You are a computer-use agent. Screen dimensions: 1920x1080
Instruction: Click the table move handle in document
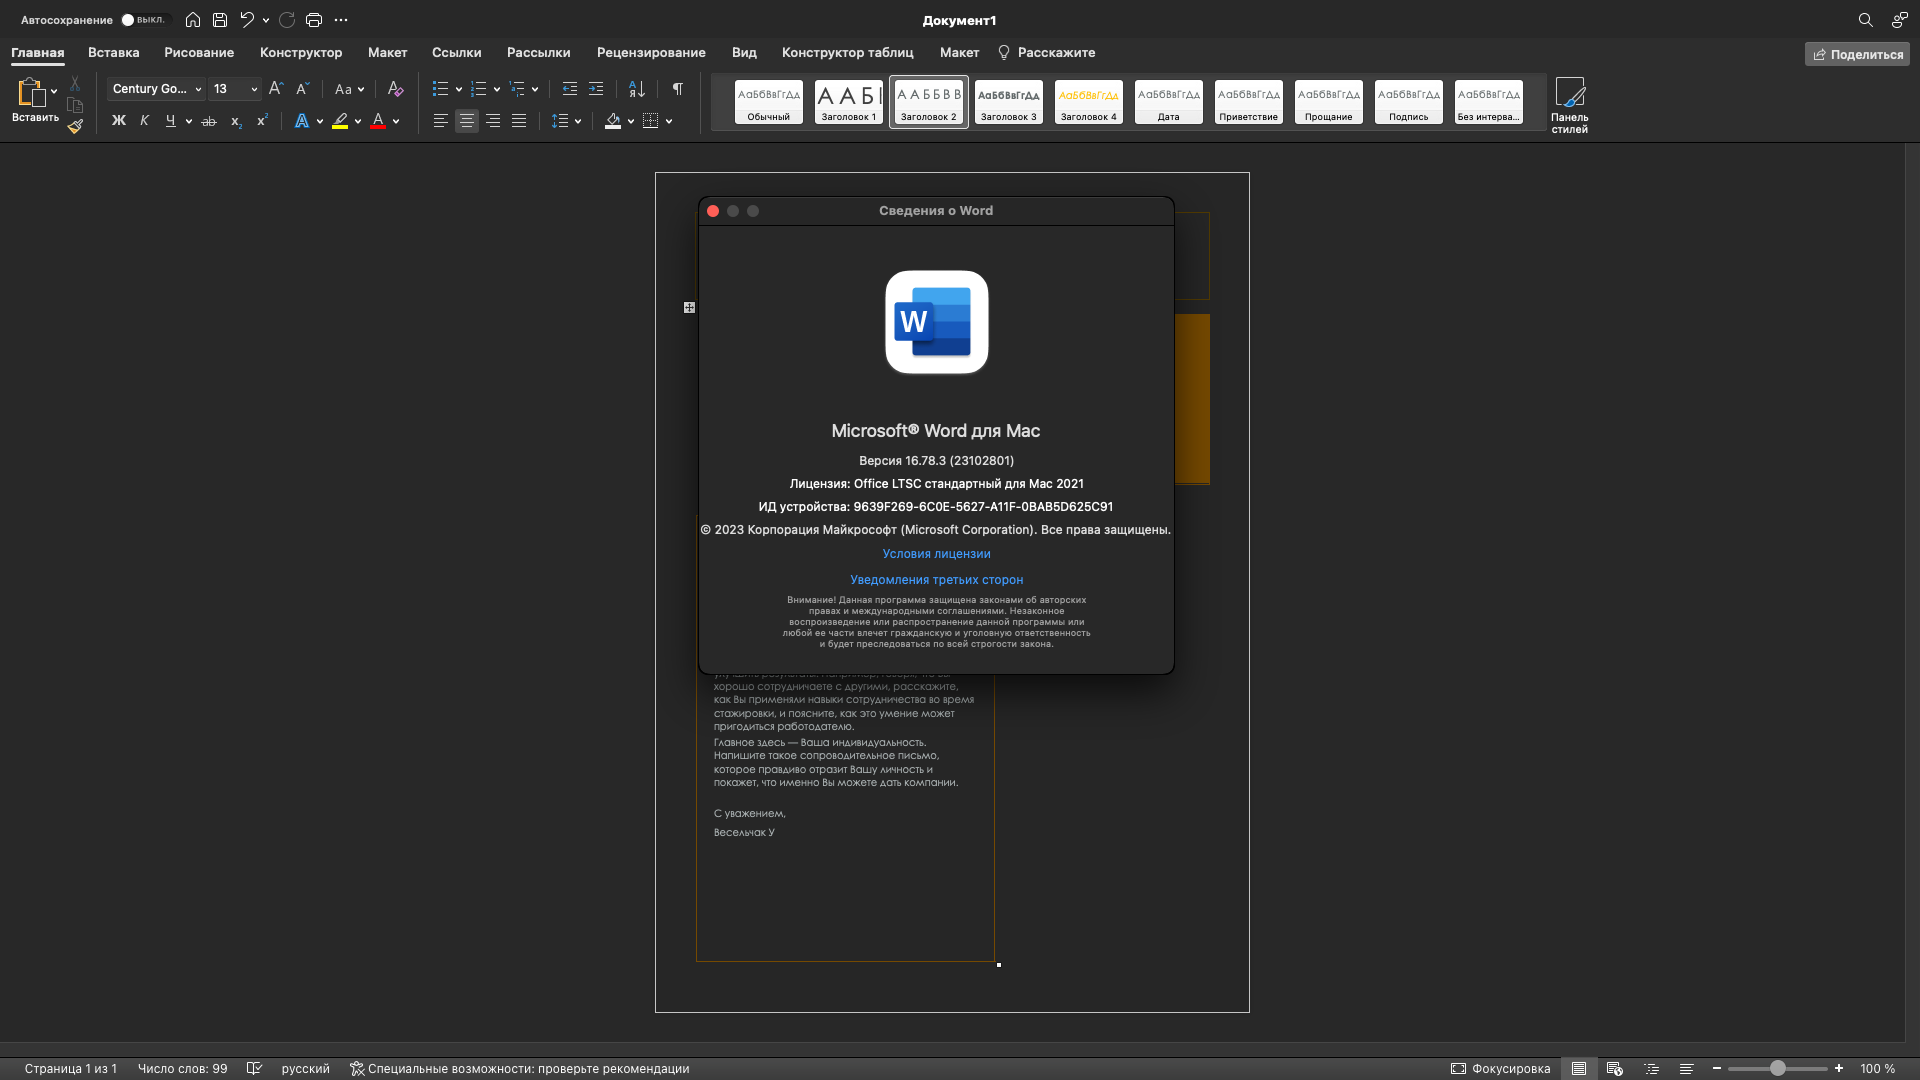point(689,308)
